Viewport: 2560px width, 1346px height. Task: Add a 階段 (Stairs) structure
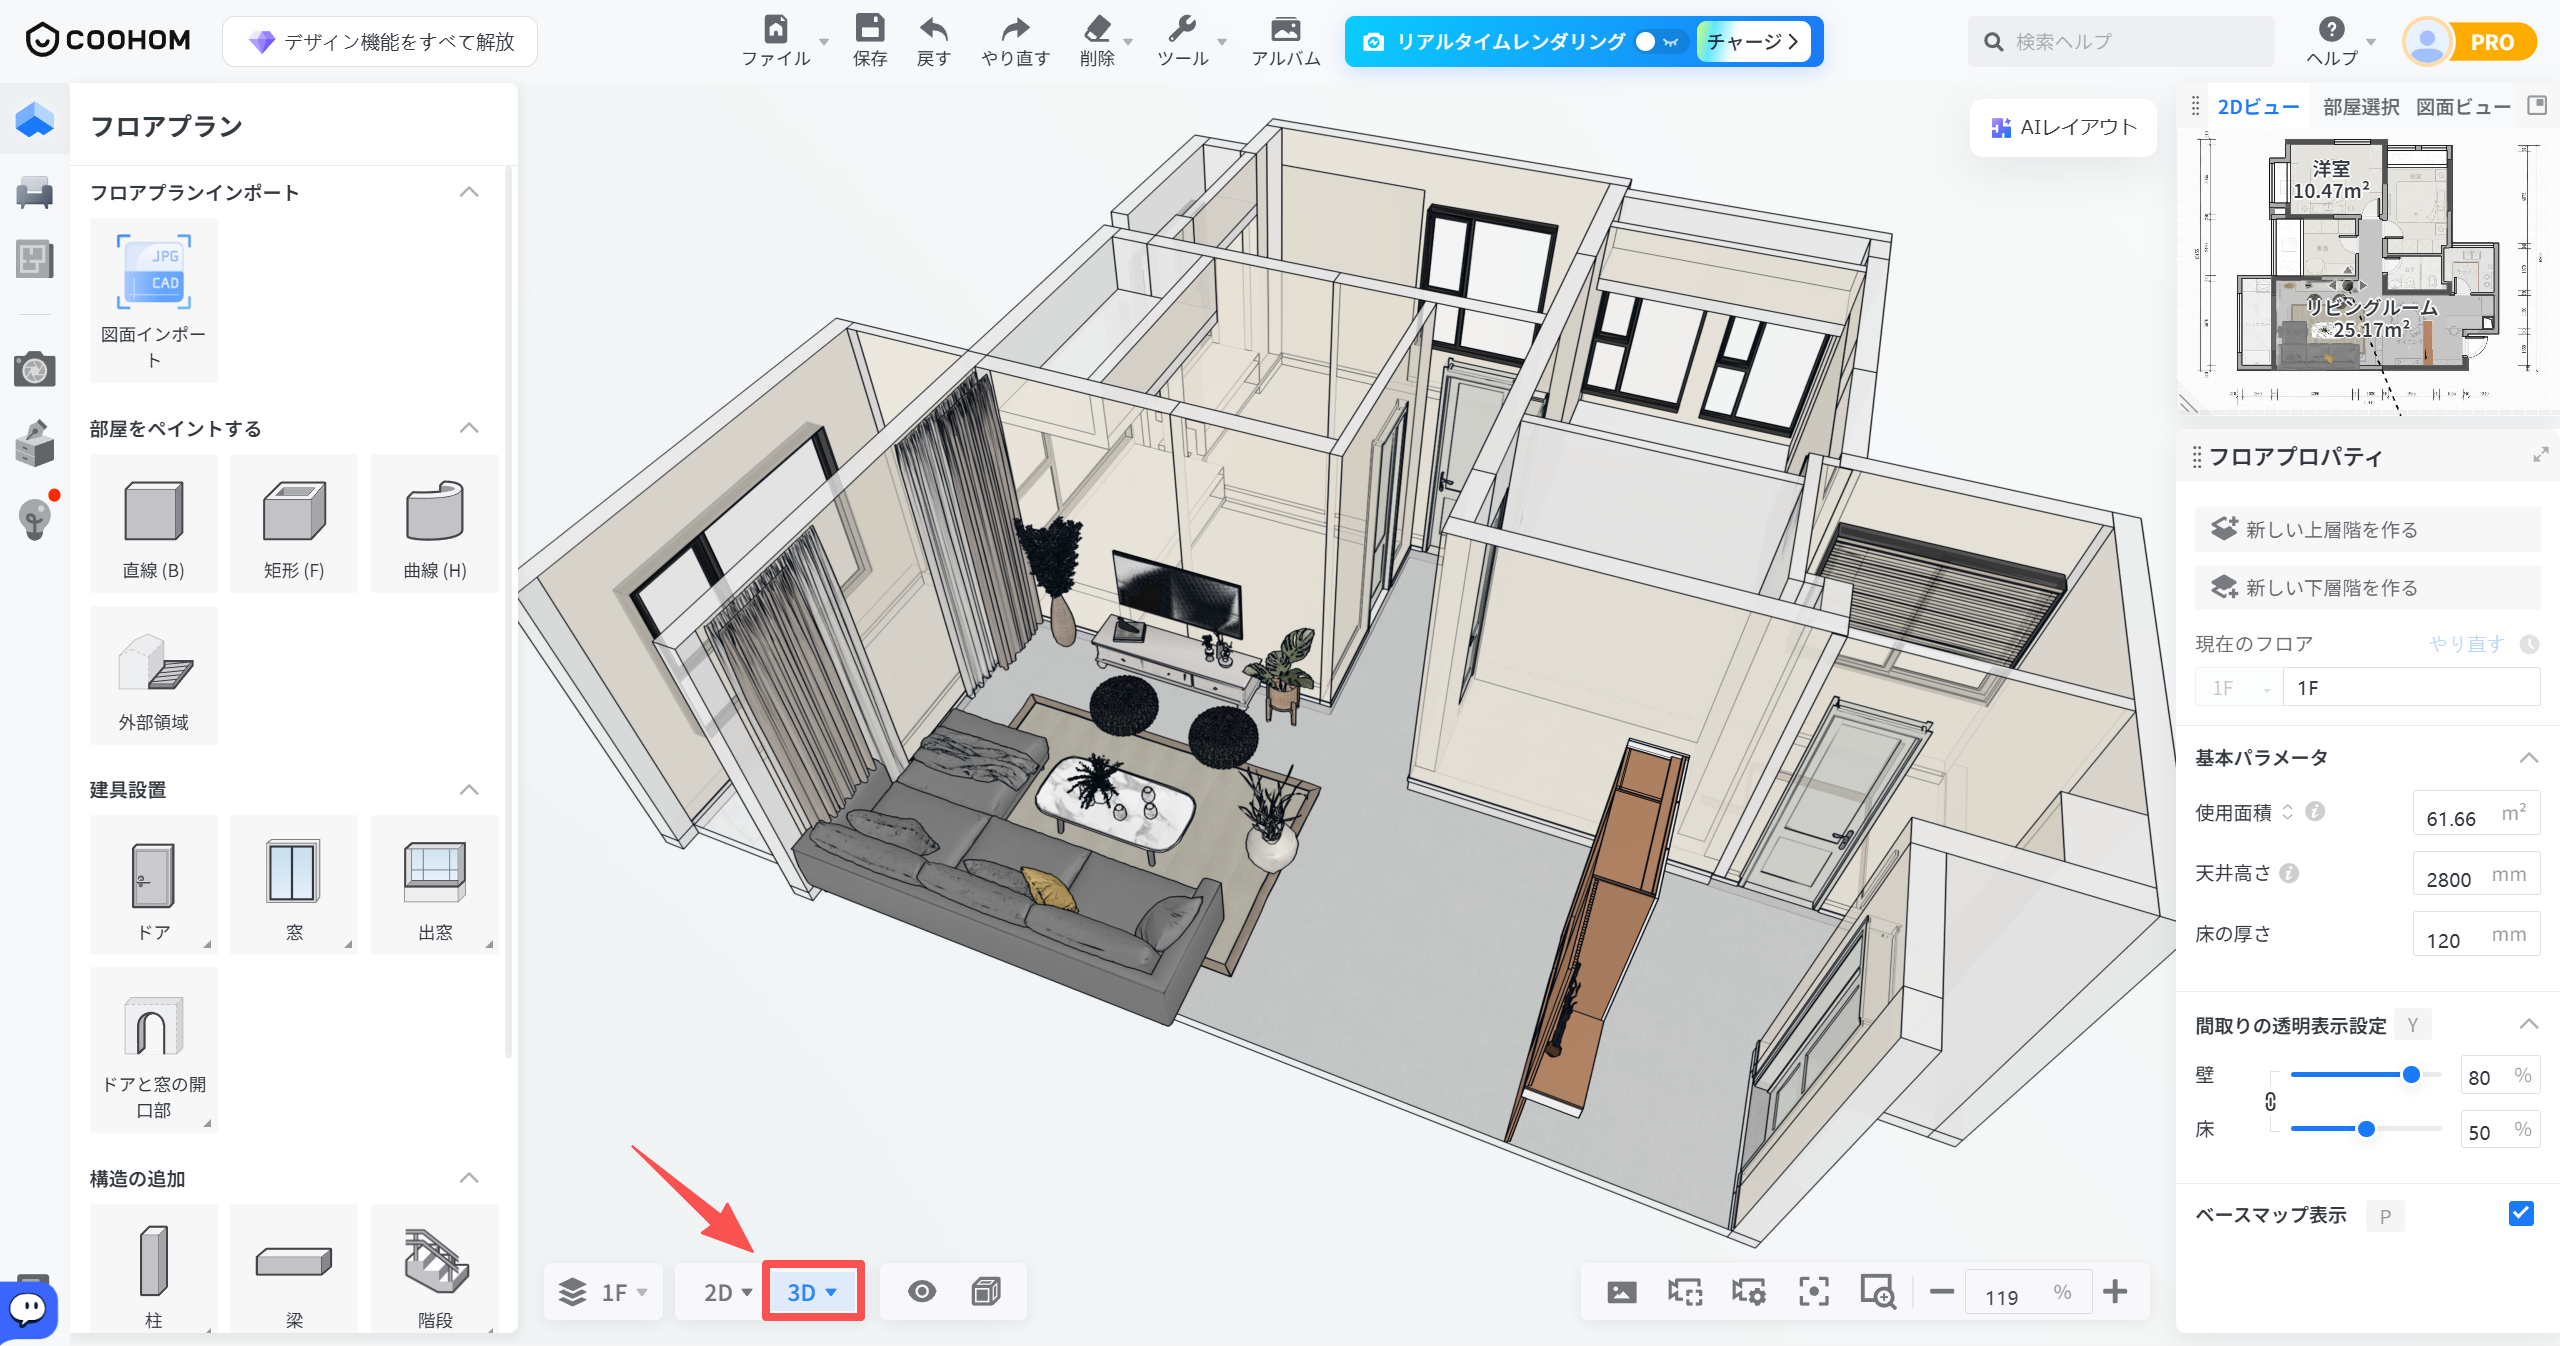[x=435, y=1270]
